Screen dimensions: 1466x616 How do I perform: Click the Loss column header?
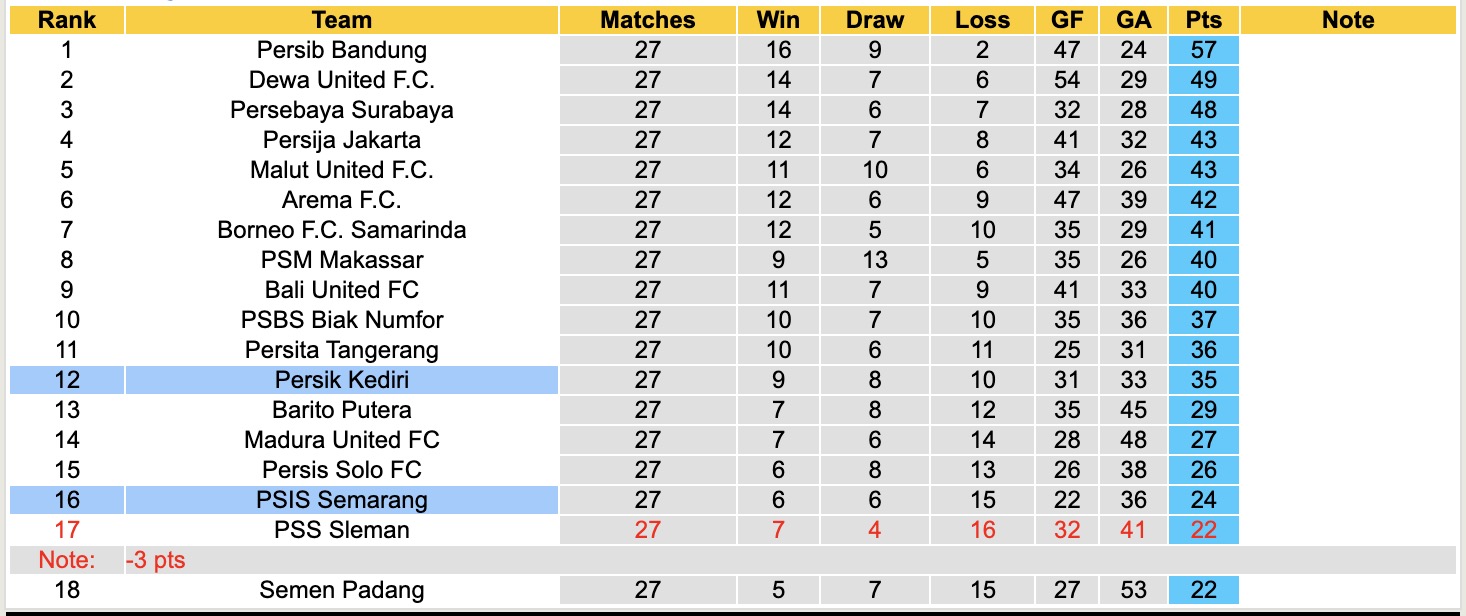(x=982, y=20)
